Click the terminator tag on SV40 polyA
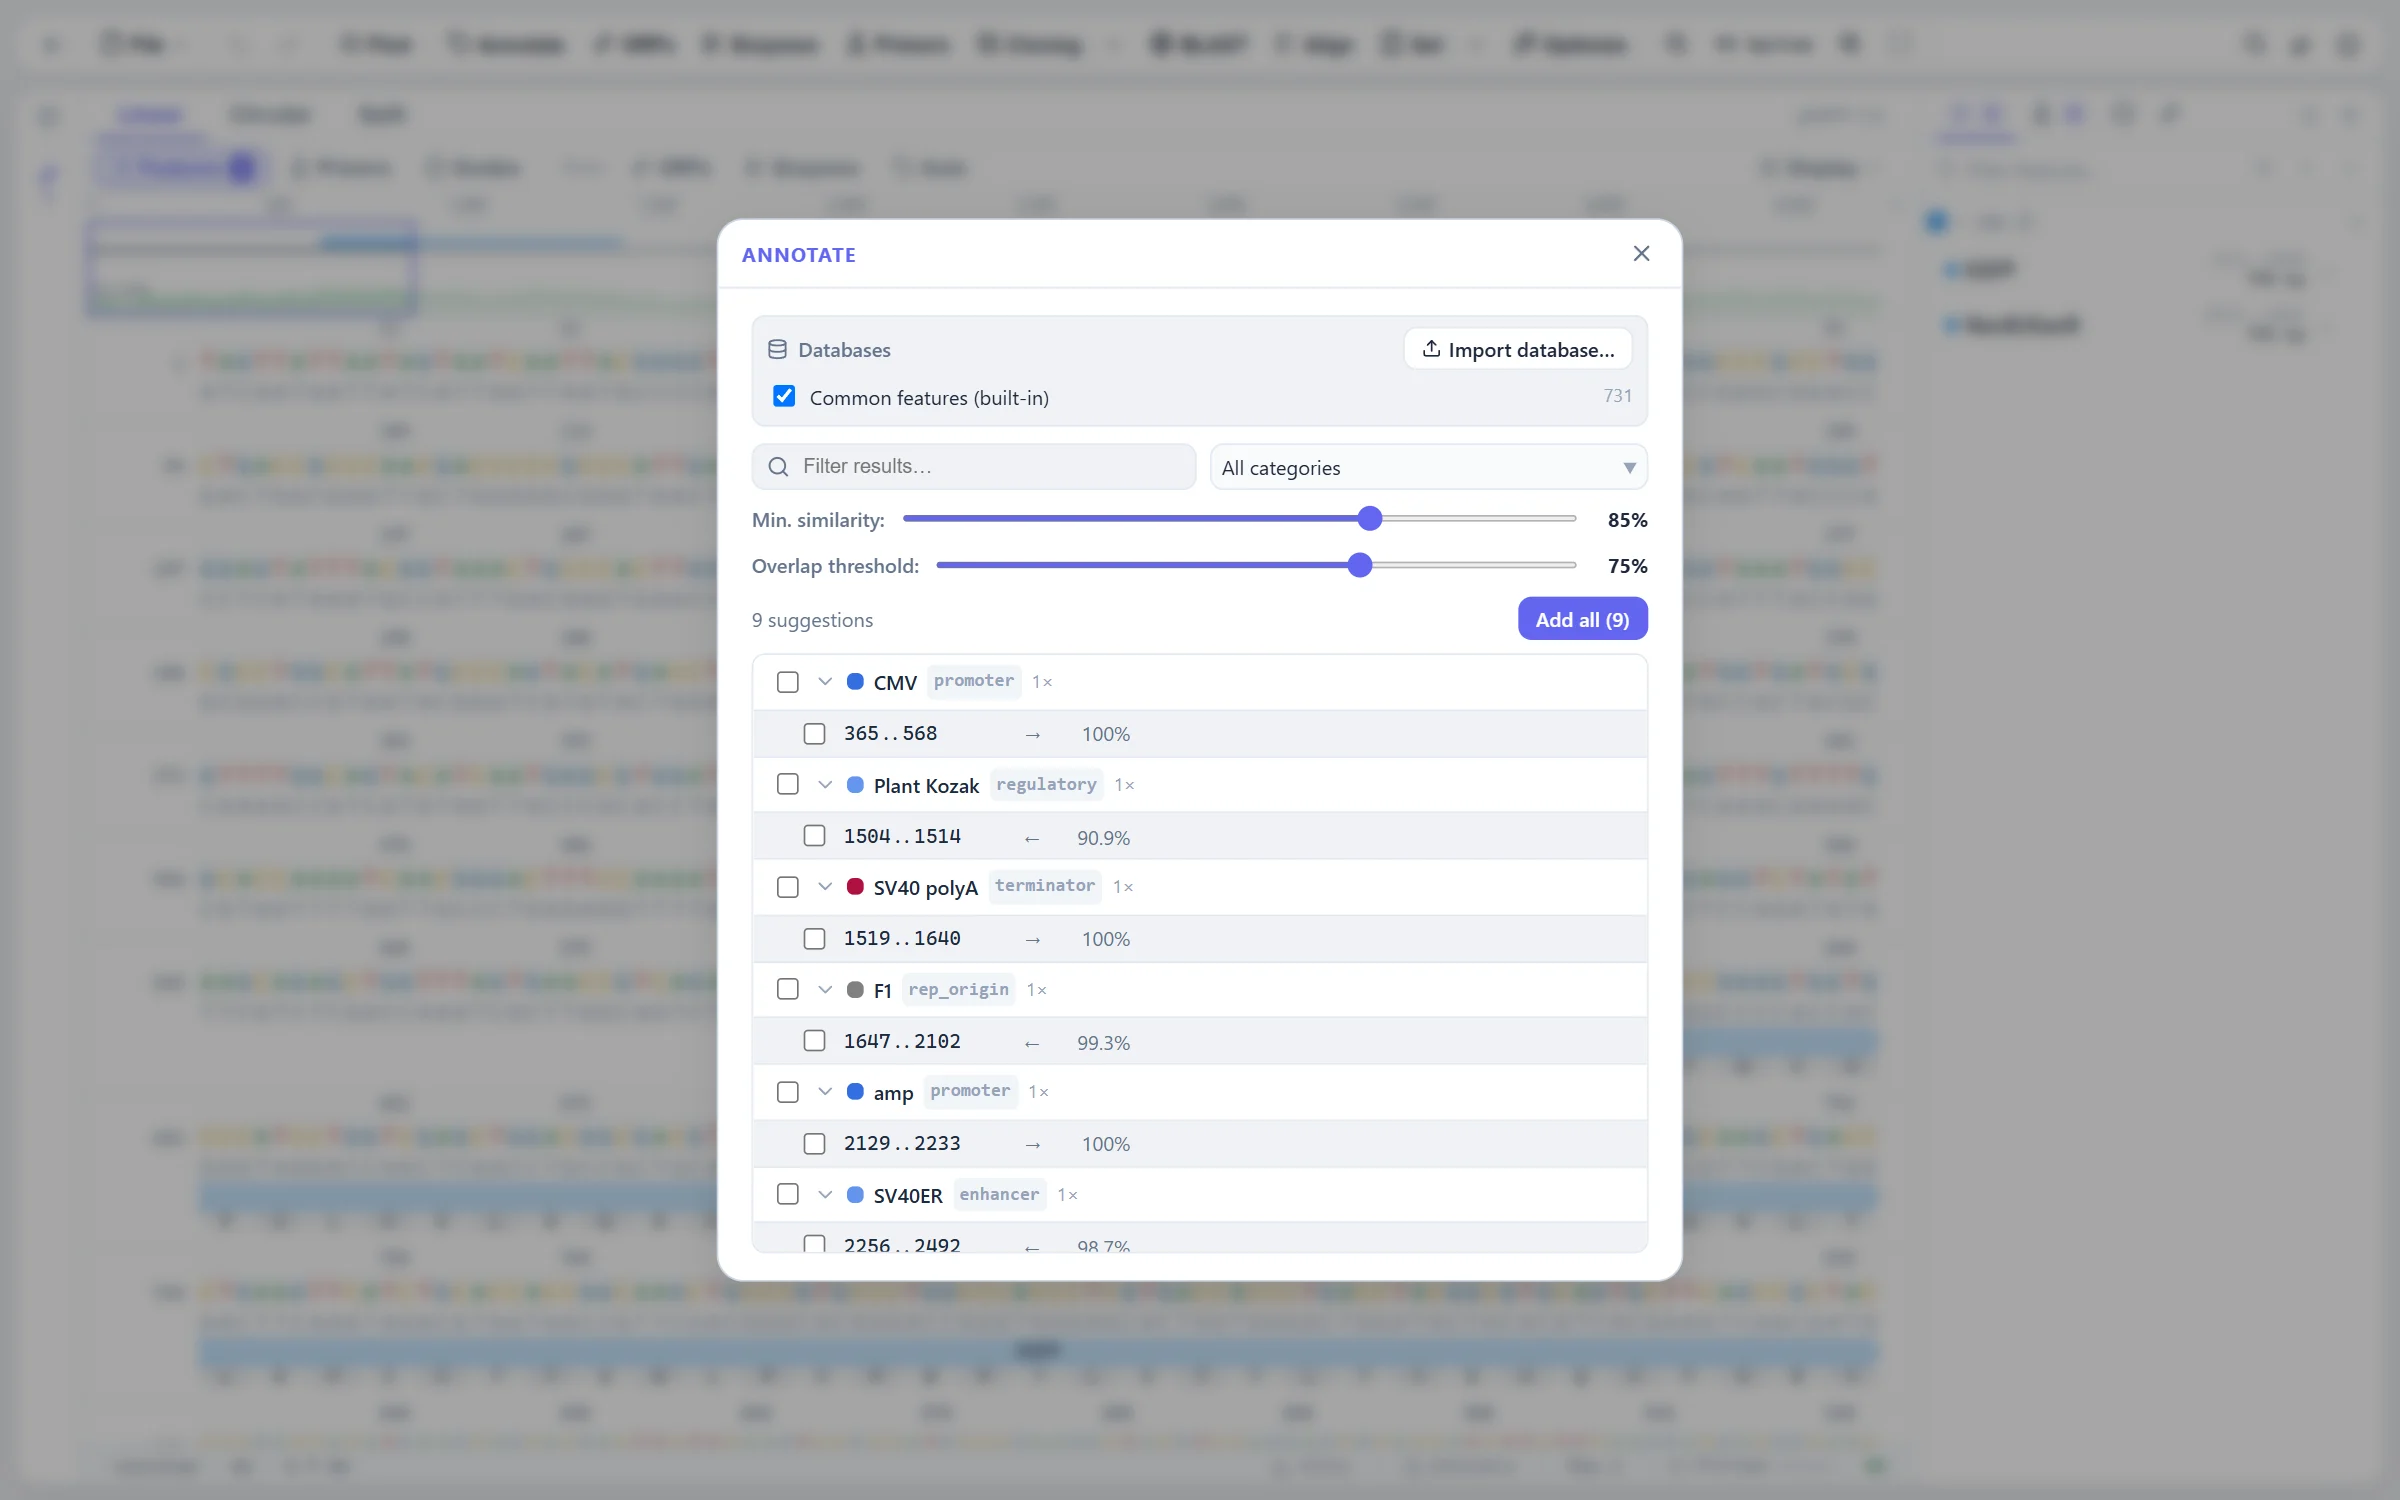Screen dimensions: 2400x1500 point(1045,887)
